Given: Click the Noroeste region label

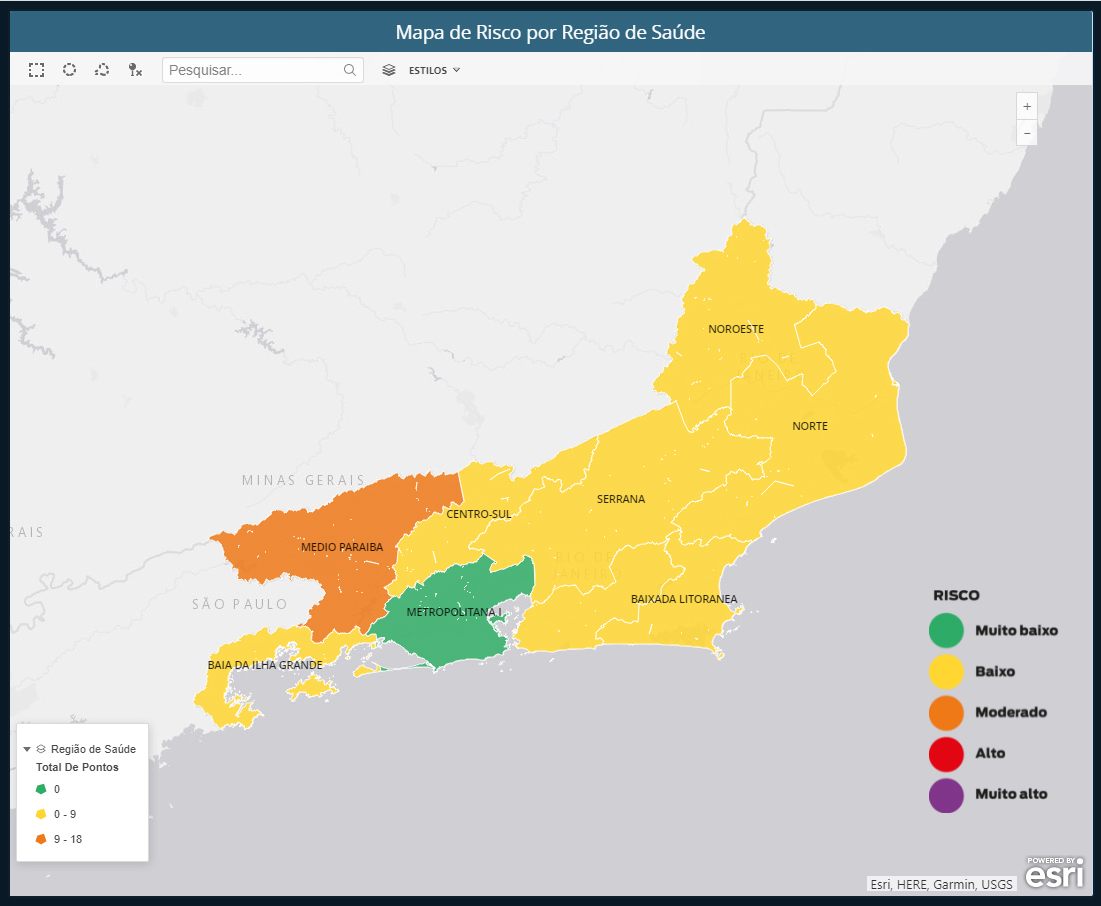Looking at the screenshot, I should [736, 329].
